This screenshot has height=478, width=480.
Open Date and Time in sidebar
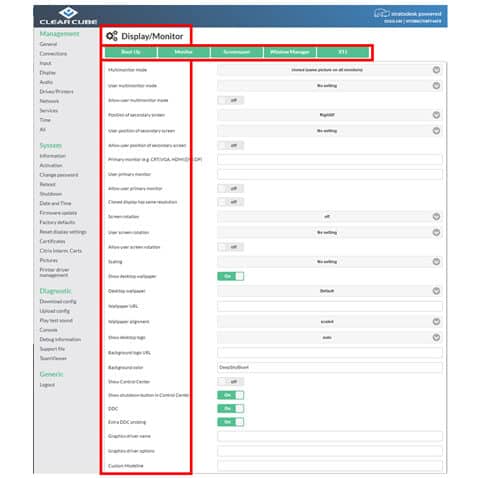pyautogui.click(x=55, y=203)
